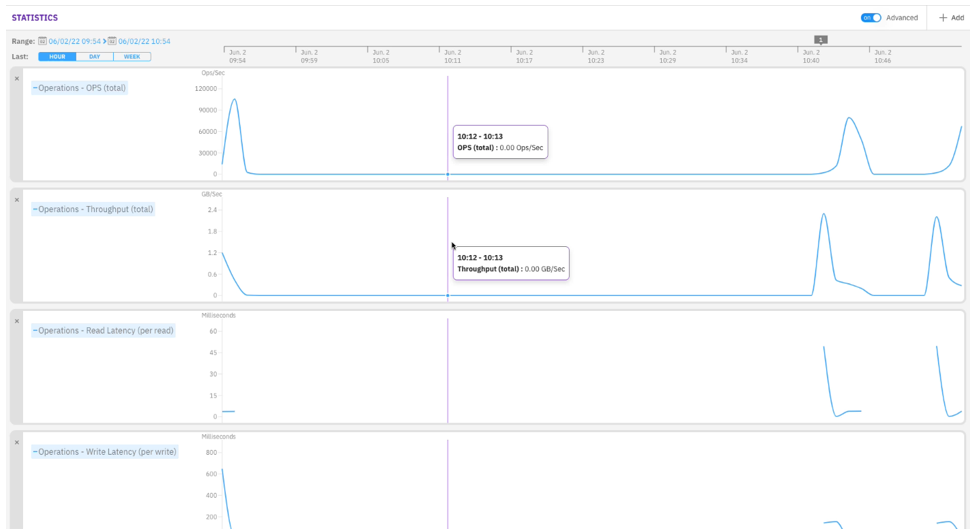The image size is (974, 531).
Task: Switch to the WEEK time range
Action: [132, 57]
